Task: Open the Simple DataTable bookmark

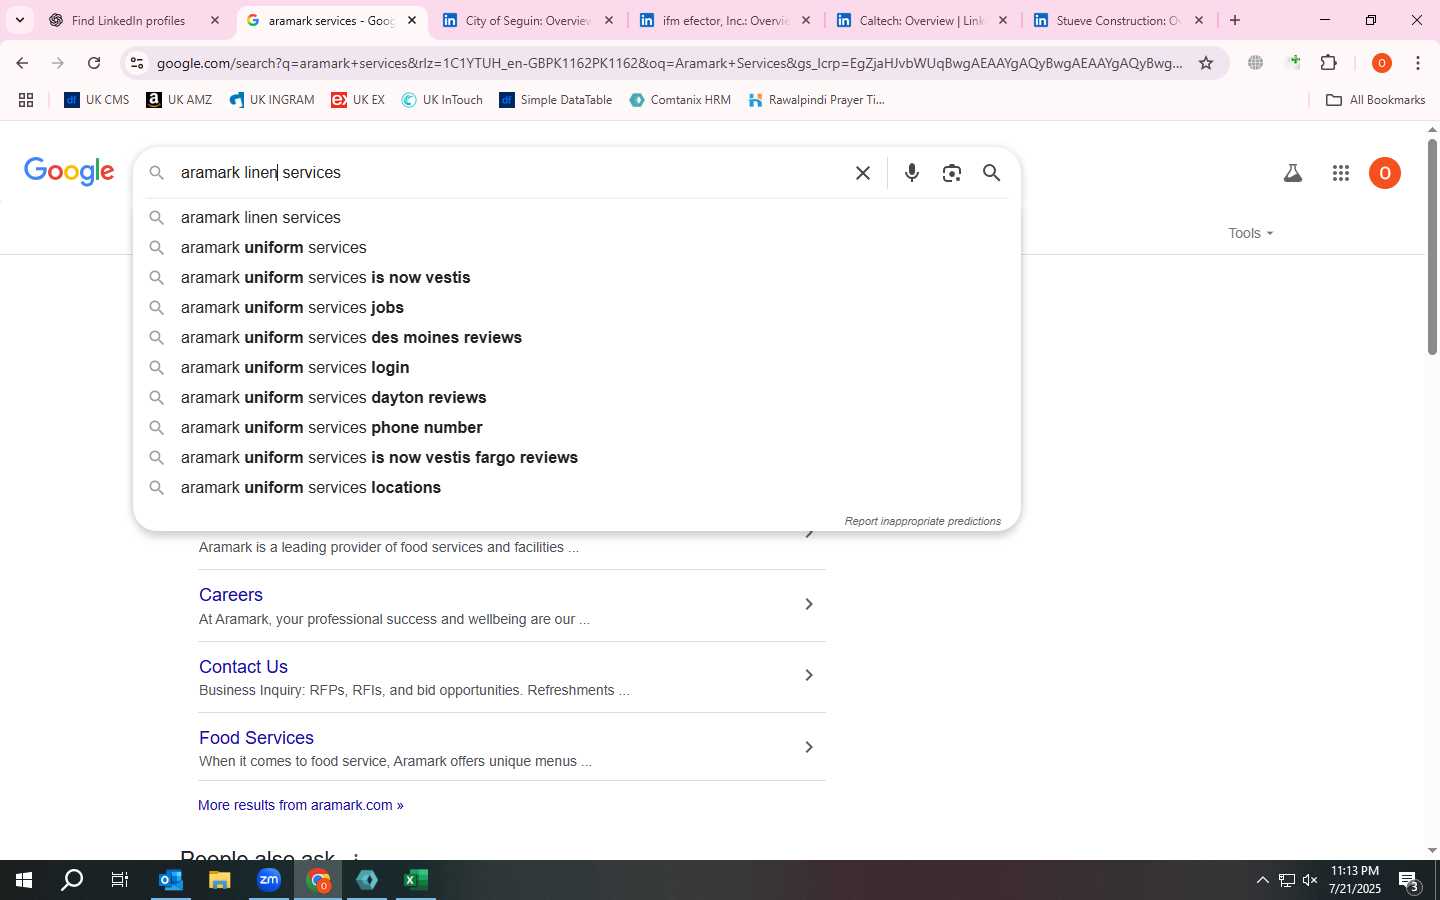Action: coord(556,100)
